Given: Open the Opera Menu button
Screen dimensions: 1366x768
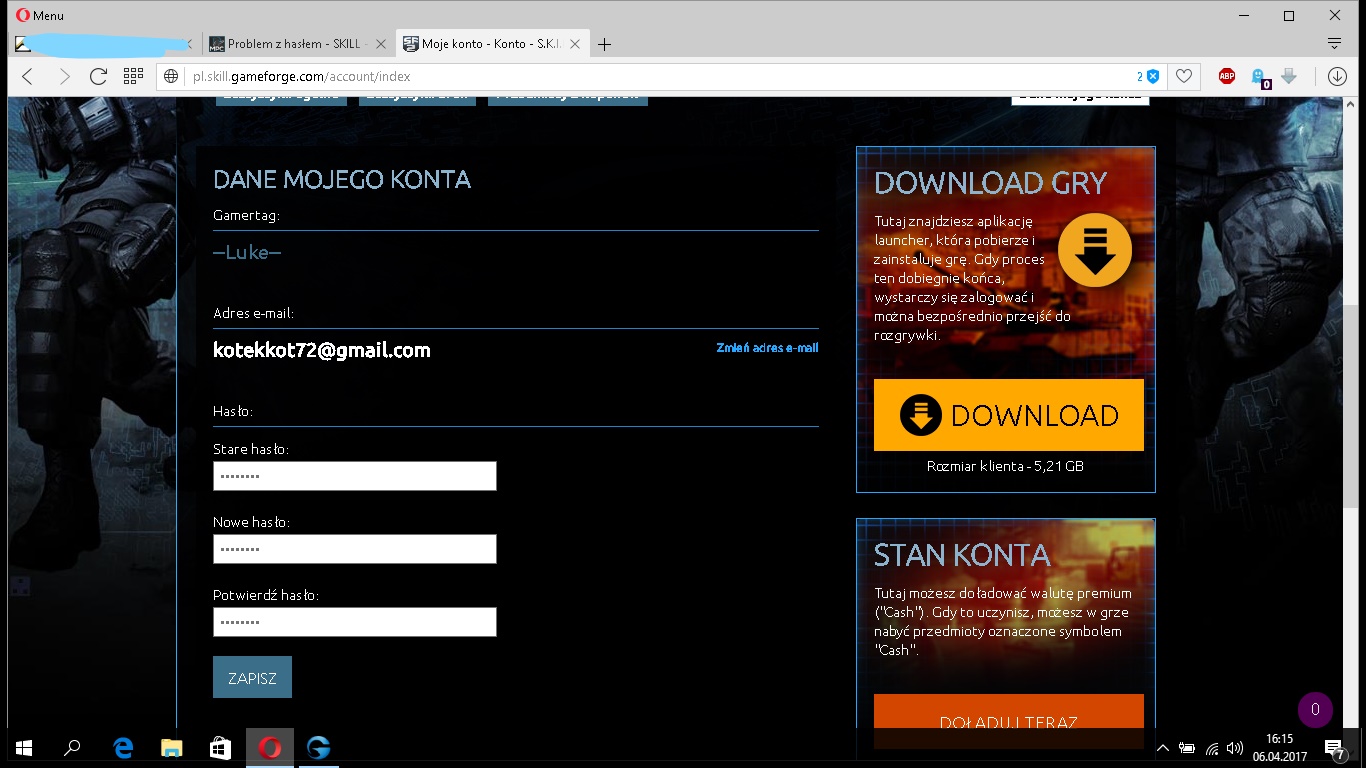Looking at the screenshot, I should (x=40, y=15).
